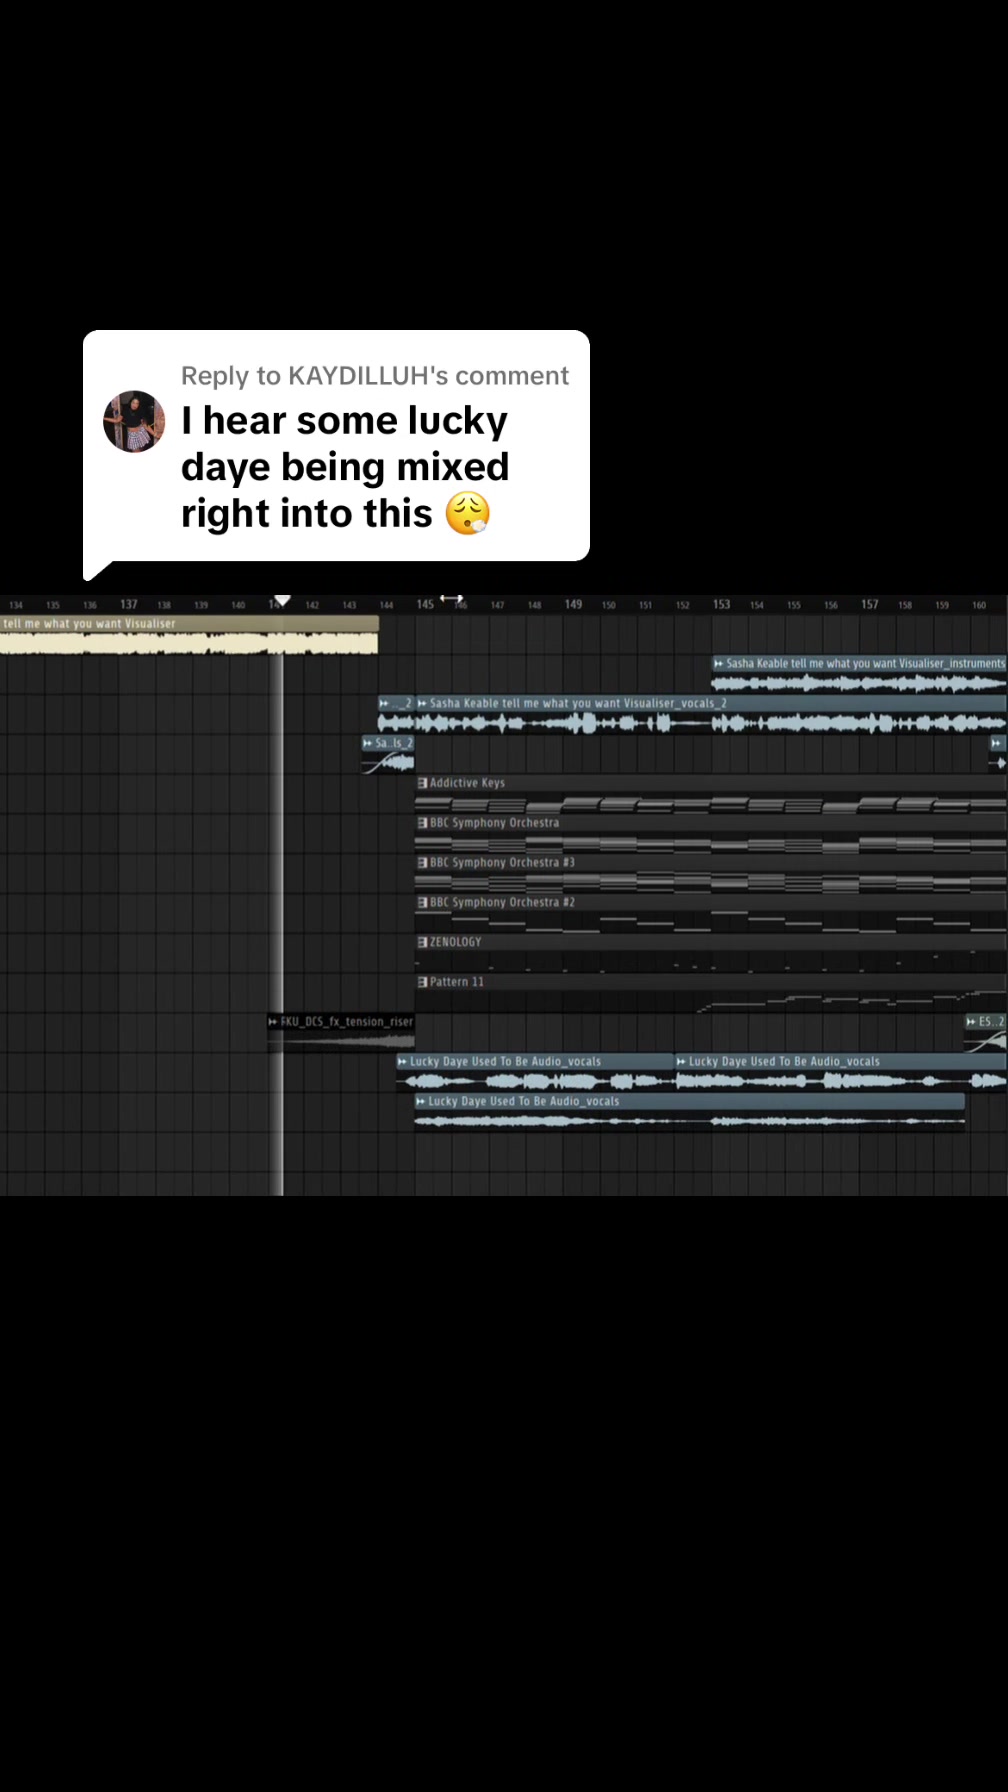Image resolution: width=1008 pixels, height=1792 pixels.
Task: Click the Visualiser_vocals_2 waveform
Action: (x=710, y=723)
